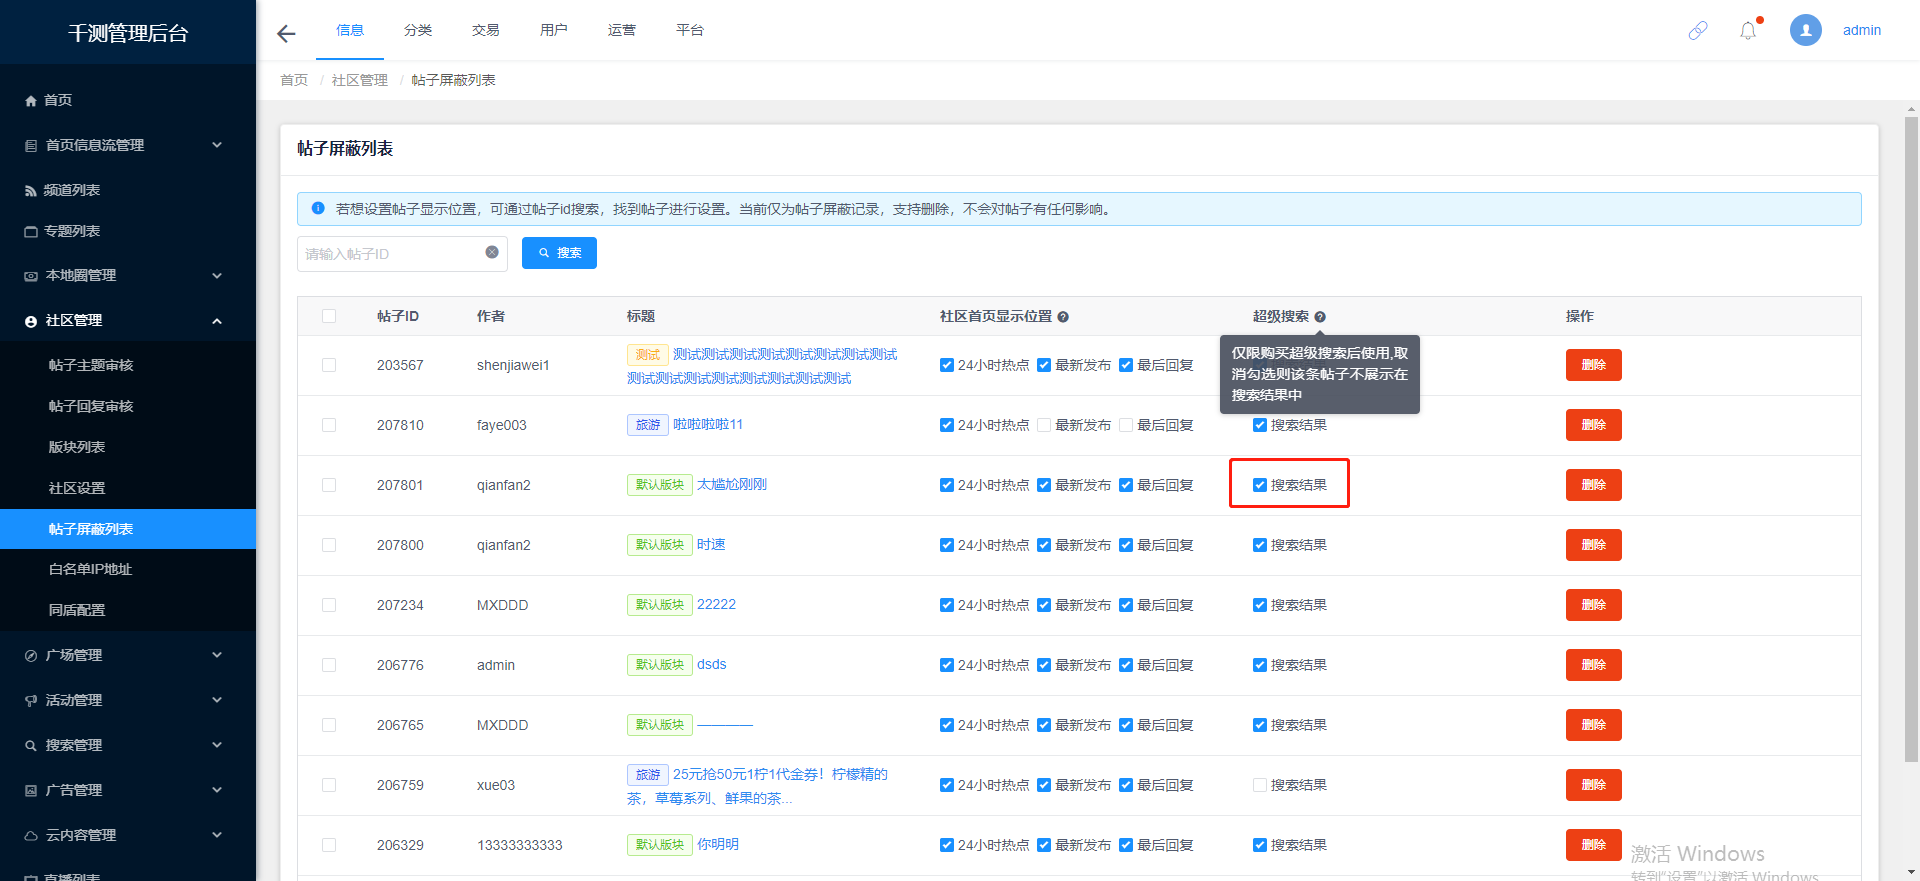This screenshot has height=881, width=1920.
Task: Delete post 206759 record
Action: 1593,785
